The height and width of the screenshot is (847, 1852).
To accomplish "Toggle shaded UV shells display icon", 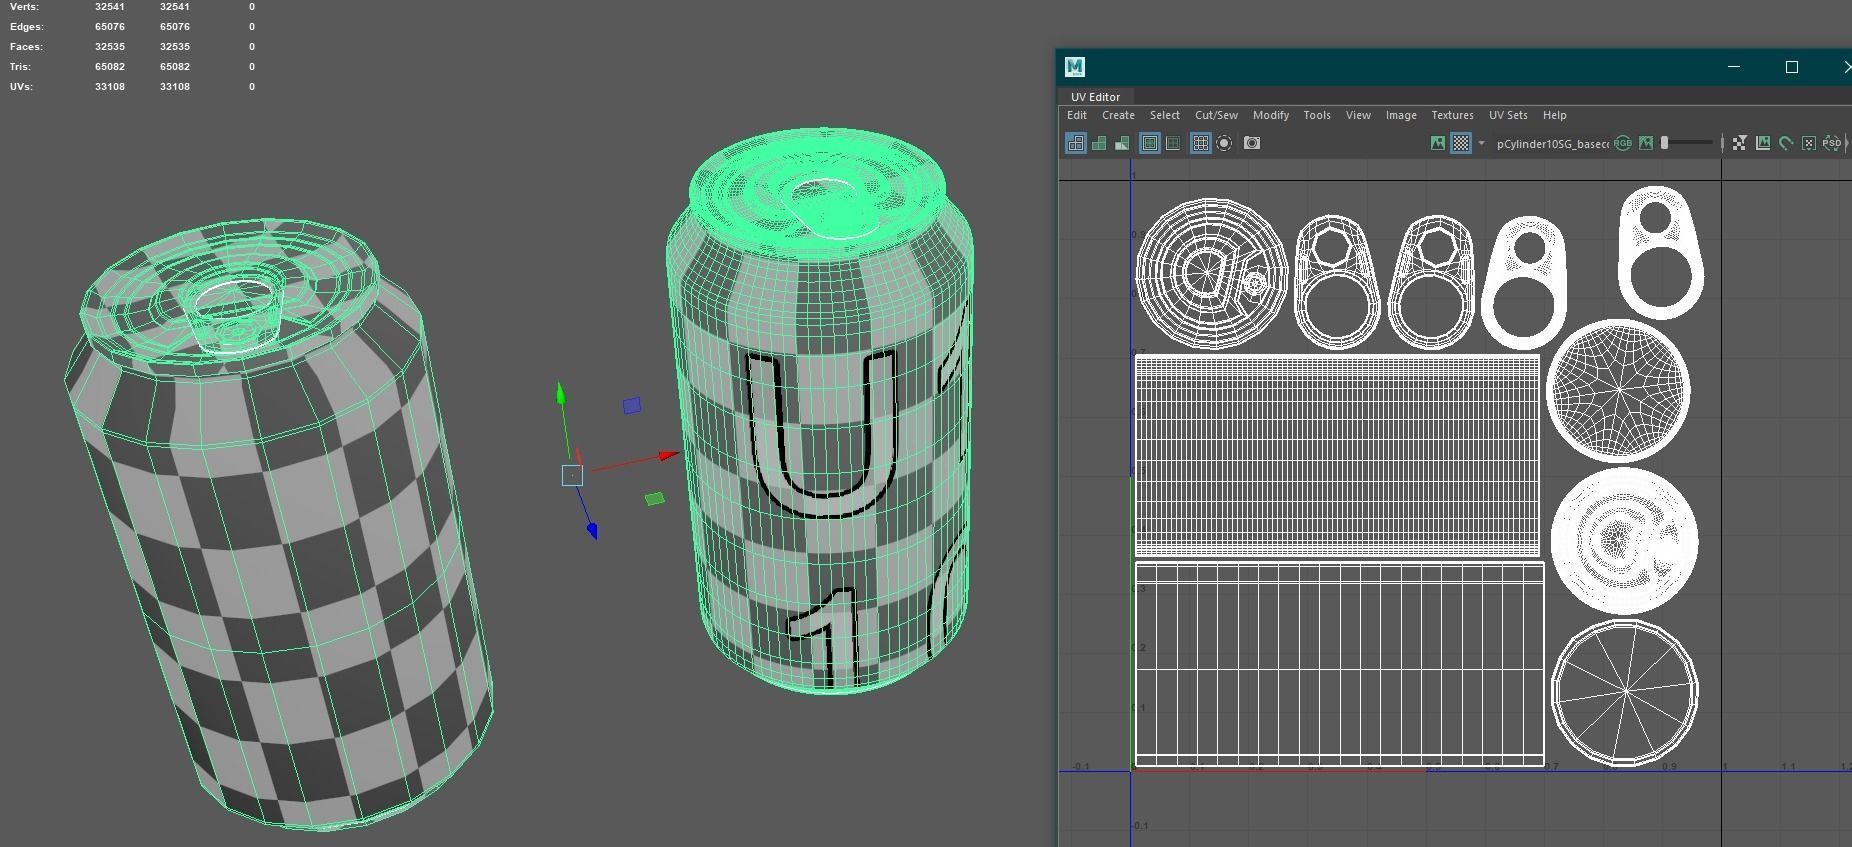I will pyautogui.click(x=1099, y=143).
